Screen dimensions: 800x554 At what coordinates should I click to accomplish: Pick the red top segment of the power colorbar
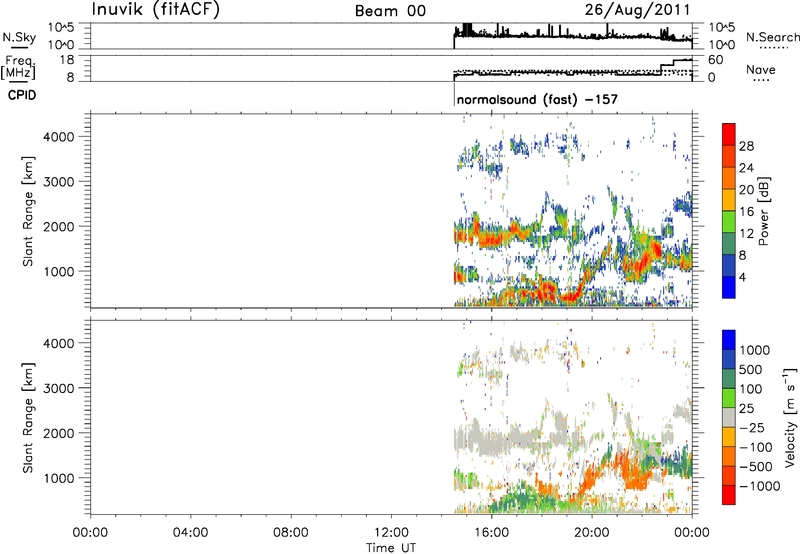point(729,135)
